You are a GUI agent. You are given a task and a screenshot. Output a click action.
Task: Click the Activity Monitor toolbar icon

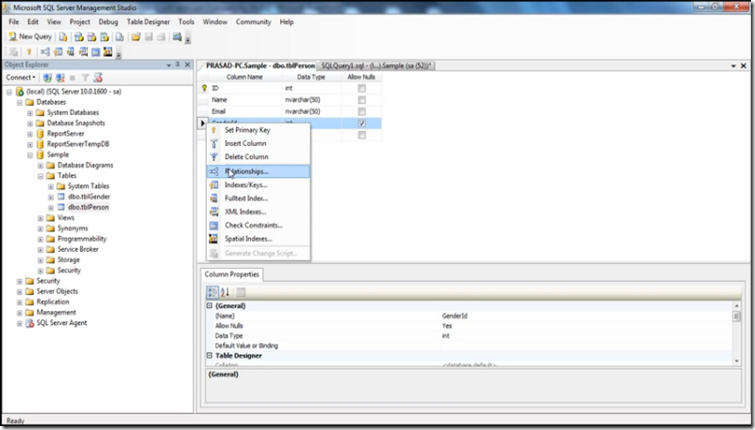(177, 37)
